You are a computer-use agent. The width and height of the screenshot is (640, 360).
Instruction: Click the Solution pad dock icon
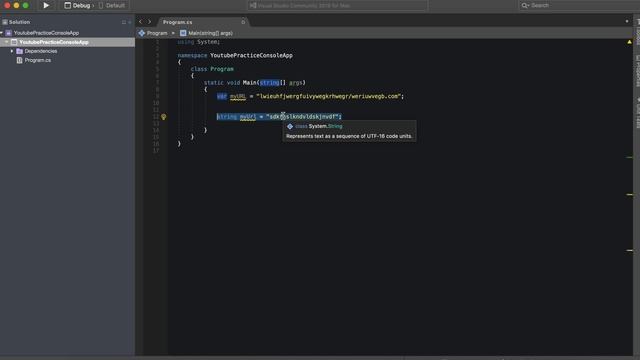(124, 22)
